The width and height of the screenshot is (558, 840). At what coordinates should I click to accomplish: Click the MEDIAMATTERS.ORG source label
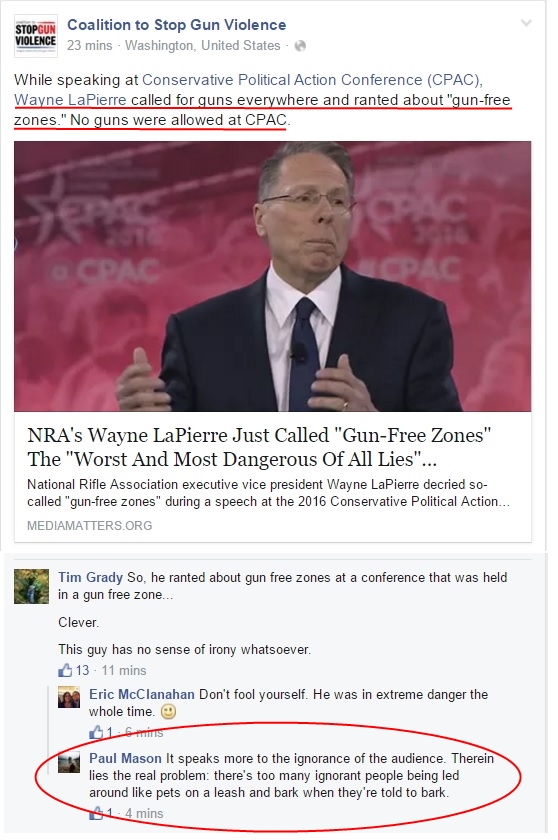[x=89, y=526]
